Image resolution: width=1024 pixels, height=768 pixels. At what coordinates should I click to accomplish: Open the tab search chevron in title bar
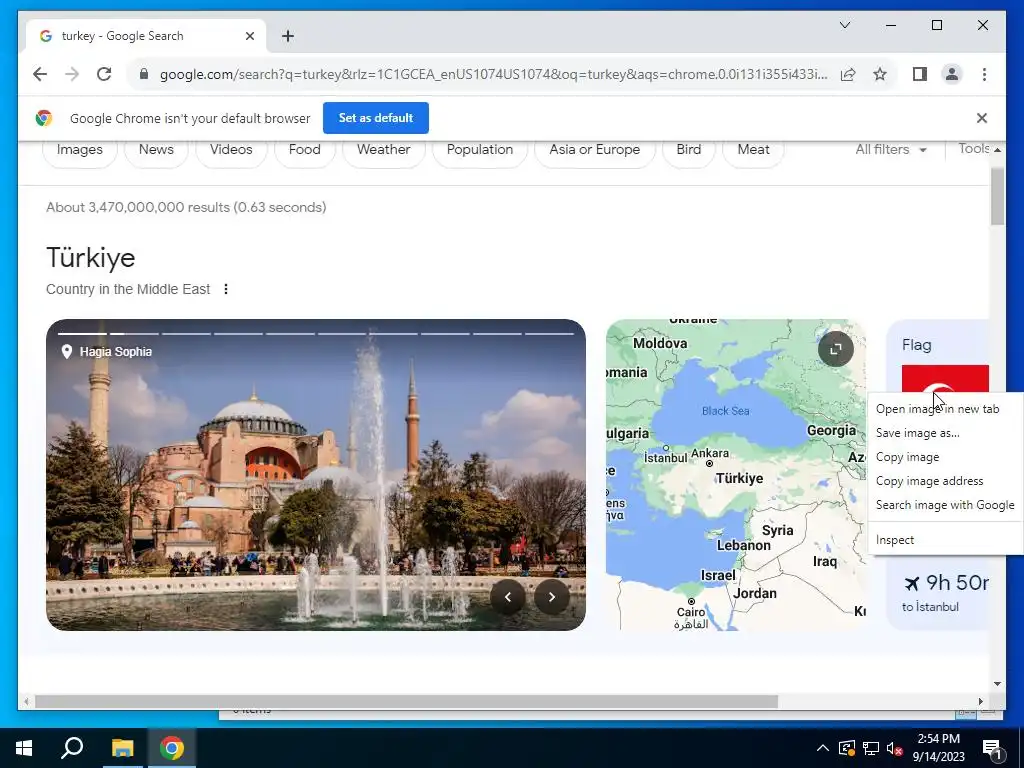click(x=844, y=25)
